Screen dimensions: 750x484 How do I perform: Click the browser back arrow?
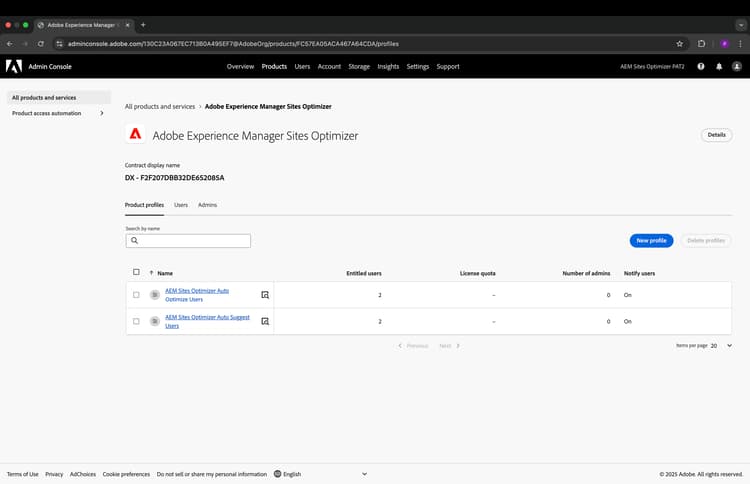pos(10,44)
